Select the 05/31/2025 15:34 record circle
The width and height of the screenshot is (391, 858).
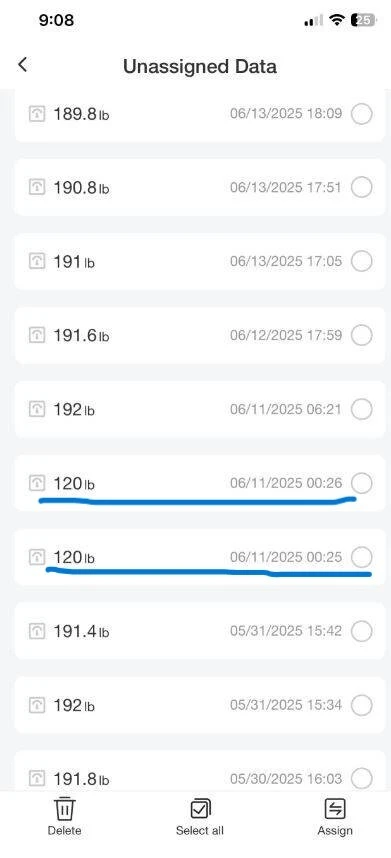click(x=361, y=705)
